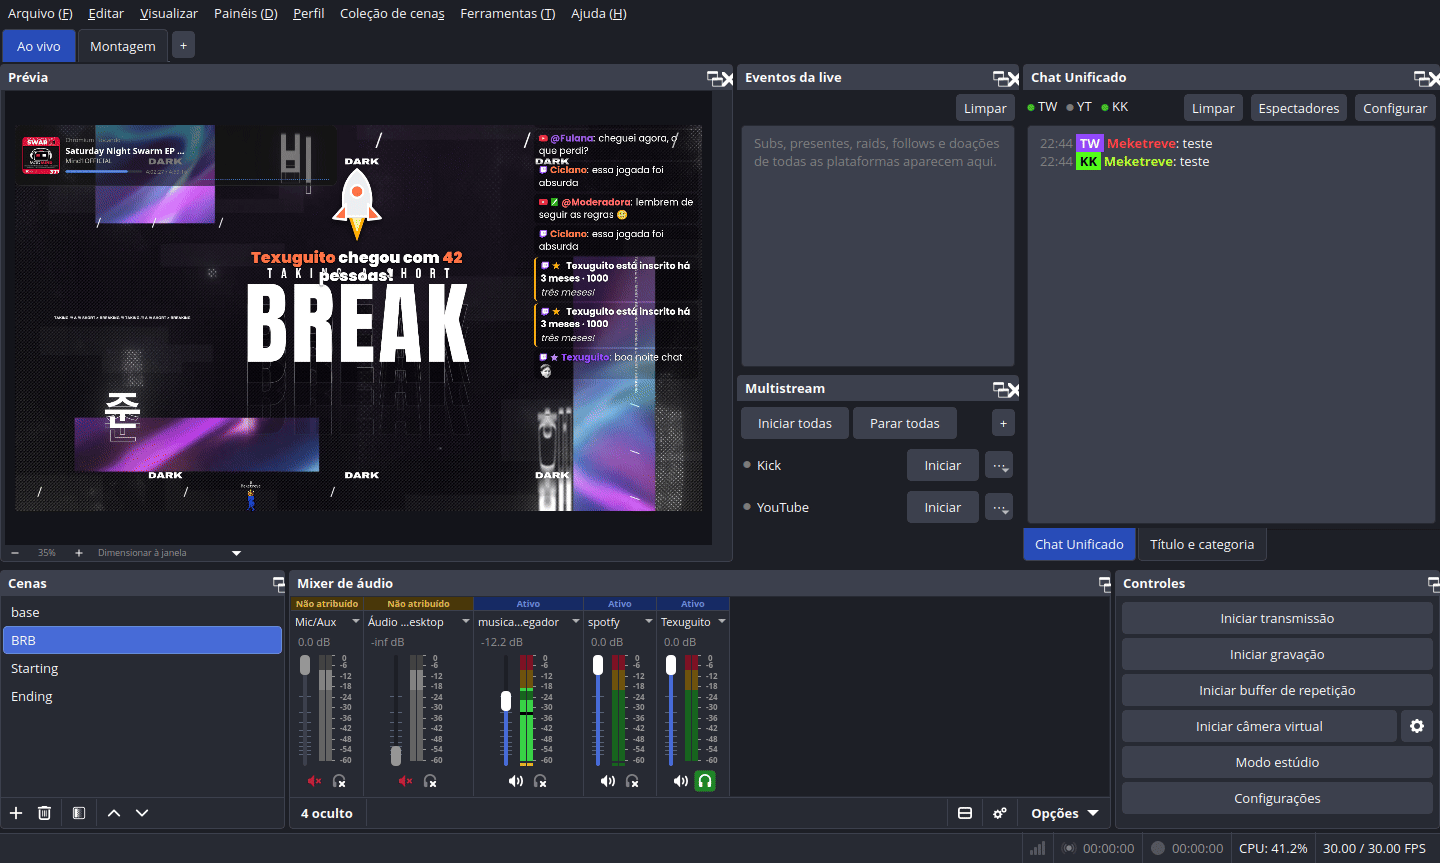Switch to Montagem tab
The width and height of the screenshot is (1440, 863).
tap(123, 46)
